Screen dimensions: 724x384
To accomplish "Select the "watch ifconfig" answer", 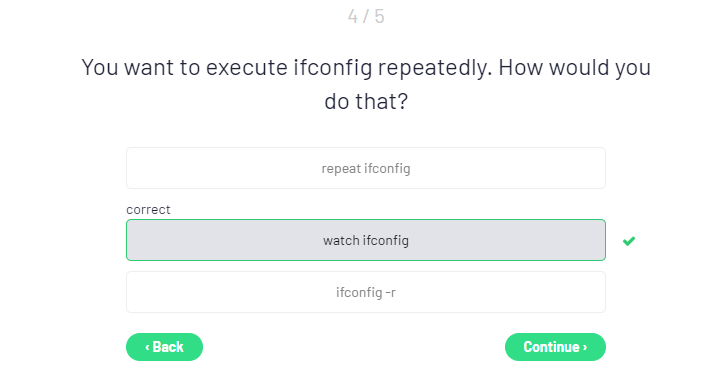I will coord(366,240).
